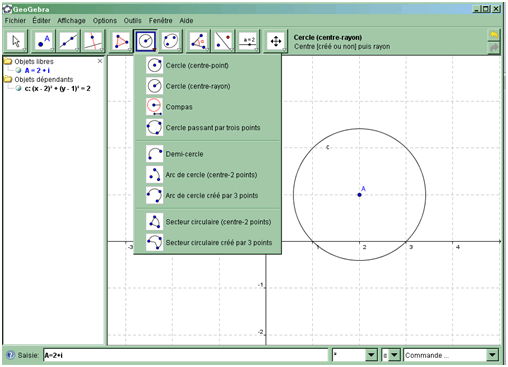Select the Move Graphics View tool
This screenshot has height=367, width=508.
point(276,41)
